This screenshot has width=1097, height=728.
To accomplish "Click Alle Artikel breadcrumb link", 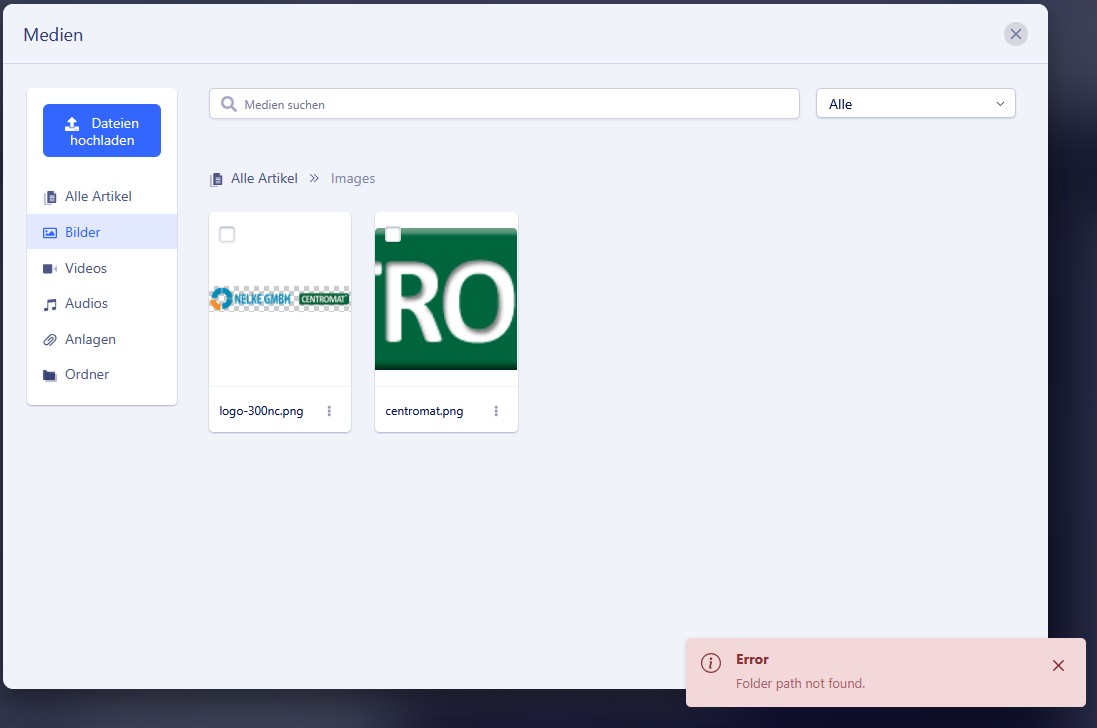I will (264, 179).
